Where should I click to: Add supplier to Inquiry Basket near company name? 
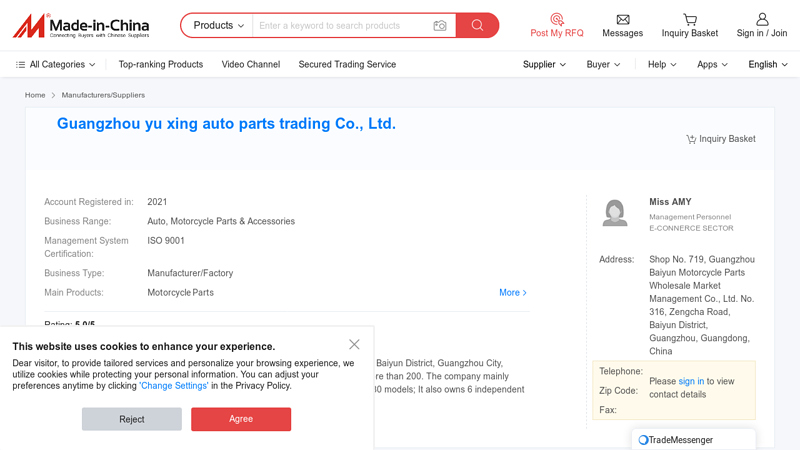(720, 139)
